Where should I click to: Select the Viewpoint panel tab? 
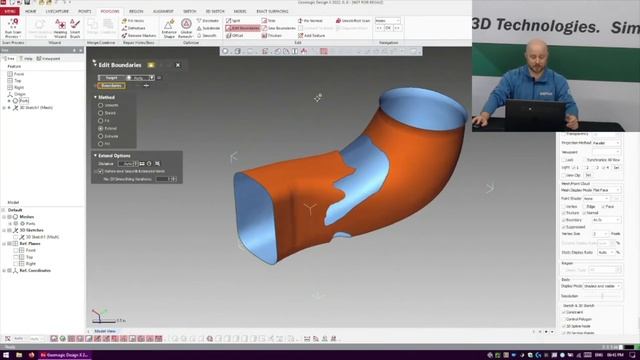pos(49,59)
